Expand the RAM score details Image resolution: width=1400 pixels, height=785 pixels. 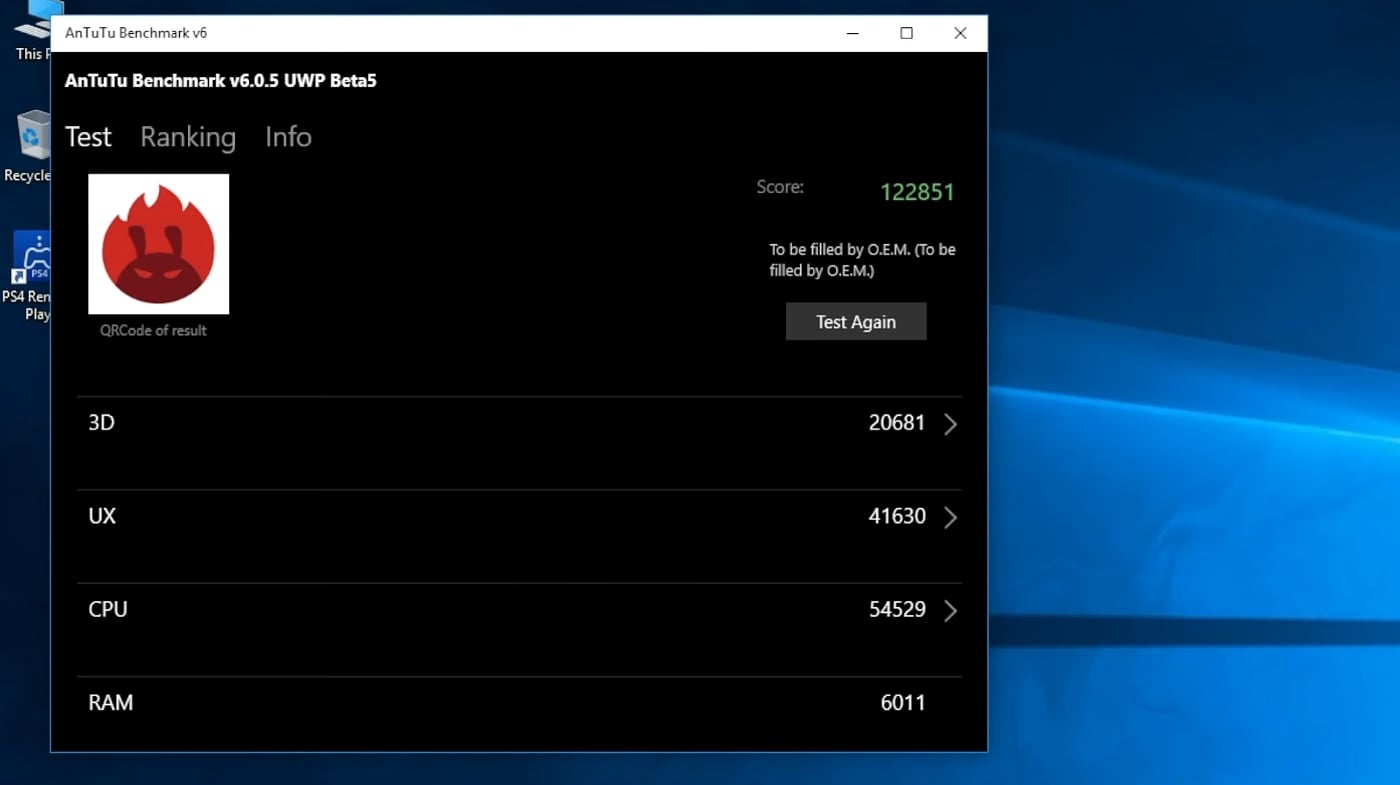(x=949, y=703)
